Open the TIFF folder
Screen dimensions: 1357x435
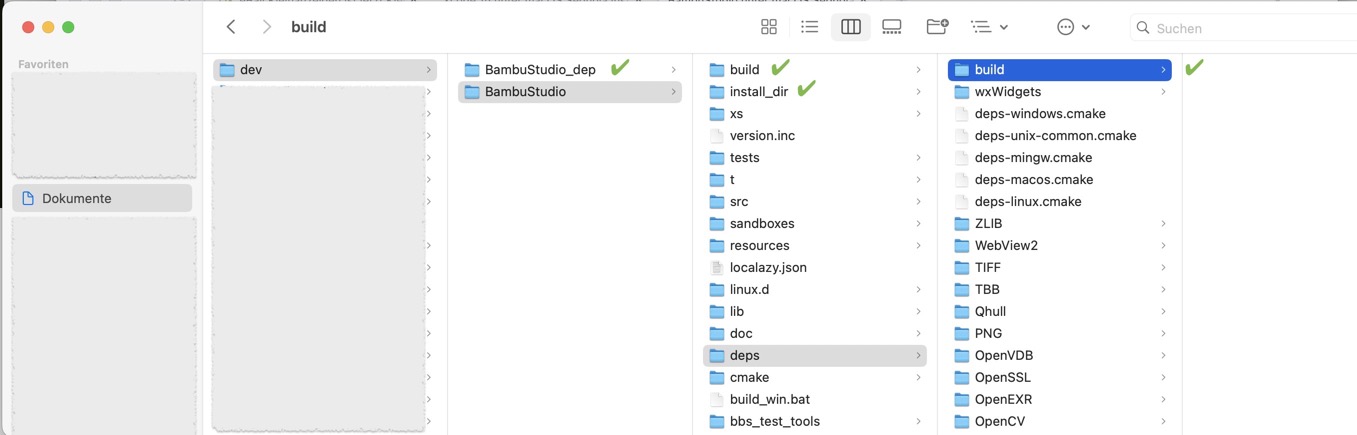tap(1060, 268)
